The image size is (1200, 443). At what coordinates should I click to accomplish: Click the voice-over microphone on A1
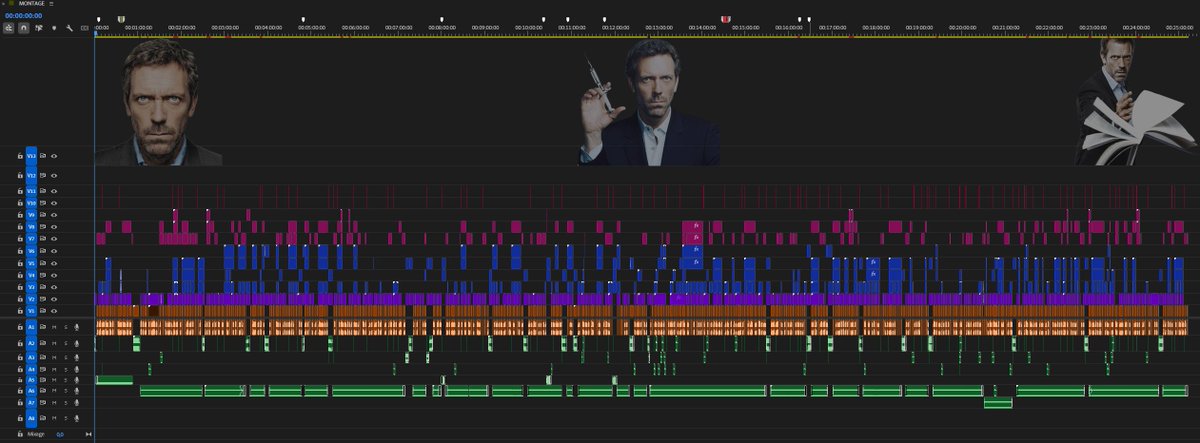click(x=77, y=327)
